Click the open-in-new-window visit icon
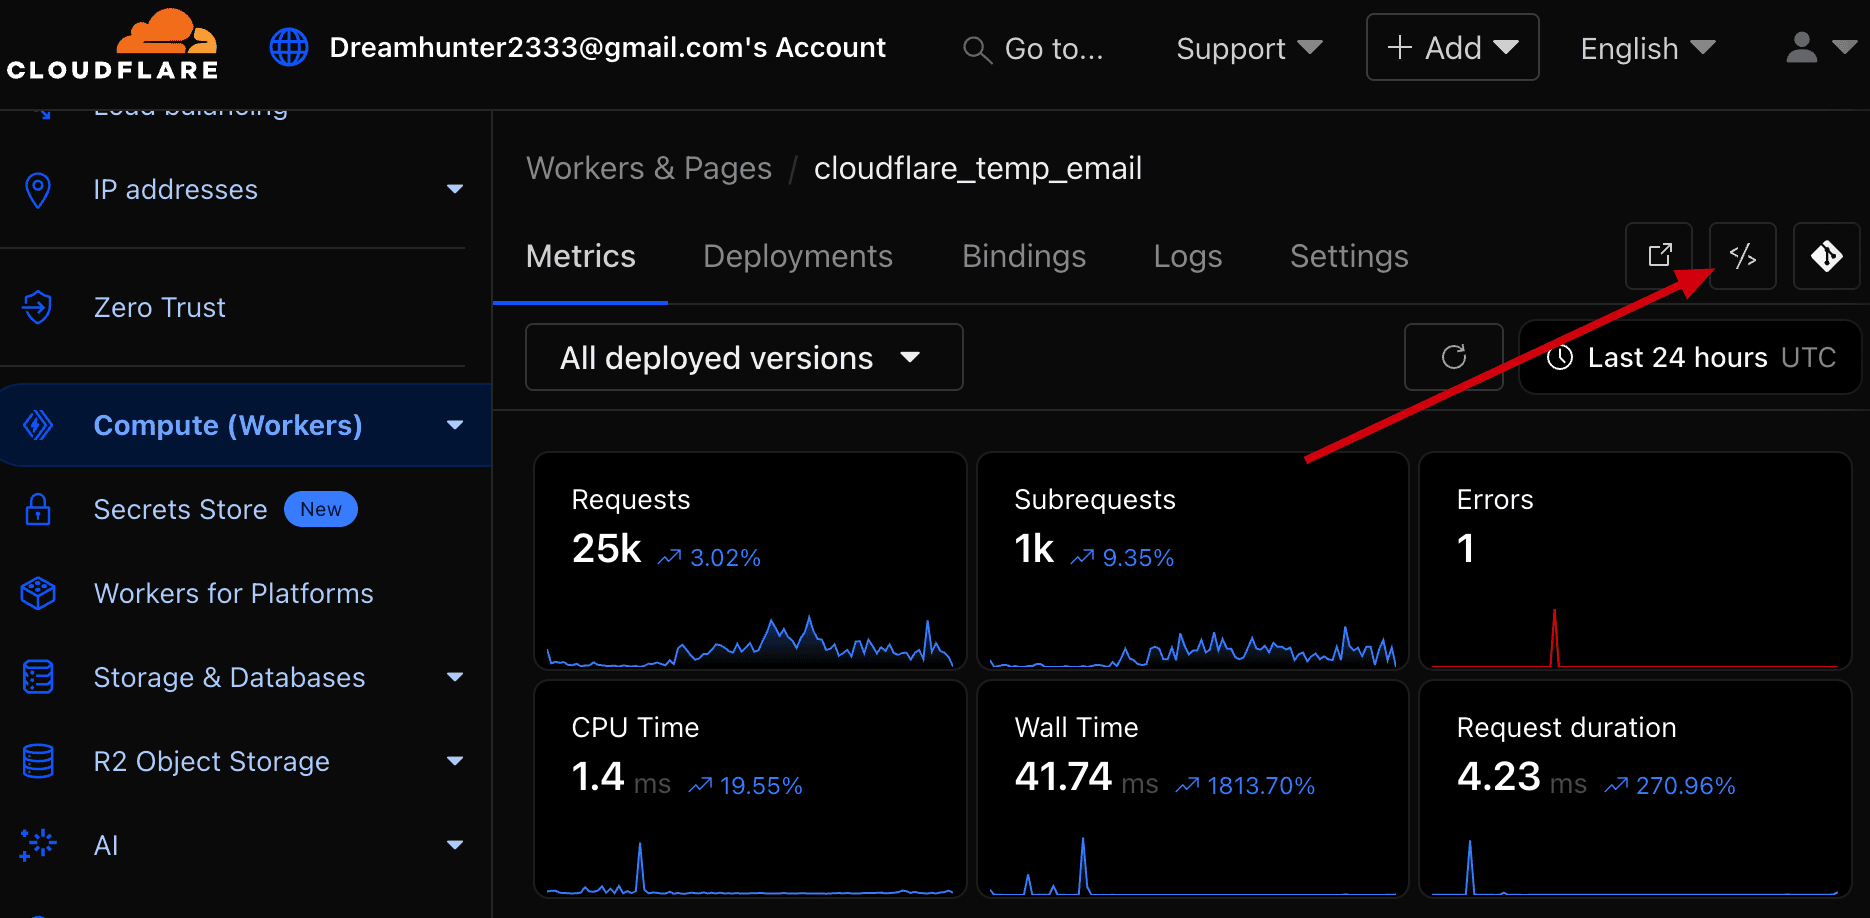Screen dimensions: 1870x918 (1659, 256)
